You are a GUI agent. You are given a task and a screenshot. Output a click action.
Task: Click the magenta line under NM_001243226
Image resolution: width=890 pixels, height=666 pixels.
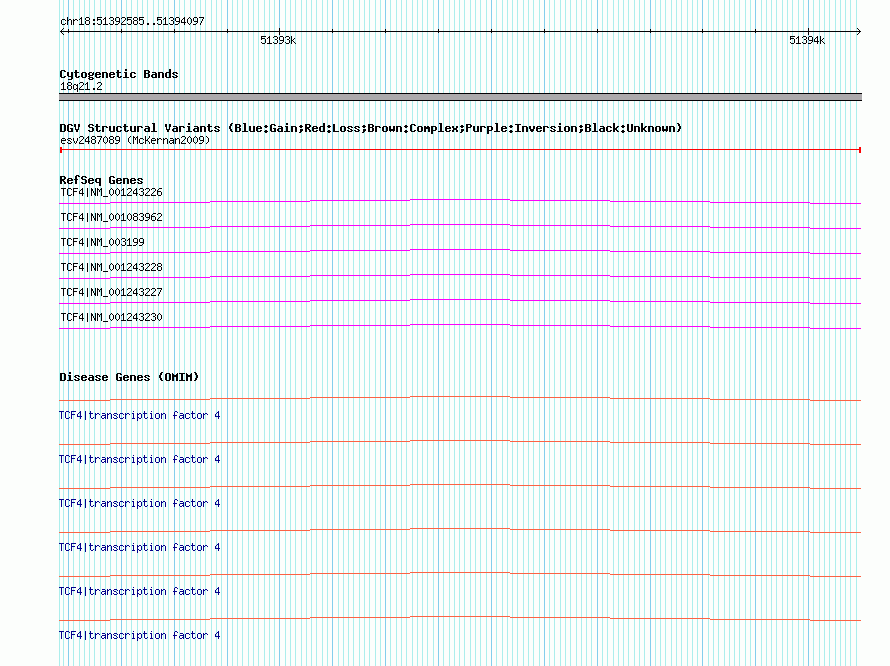pos(460,201)
